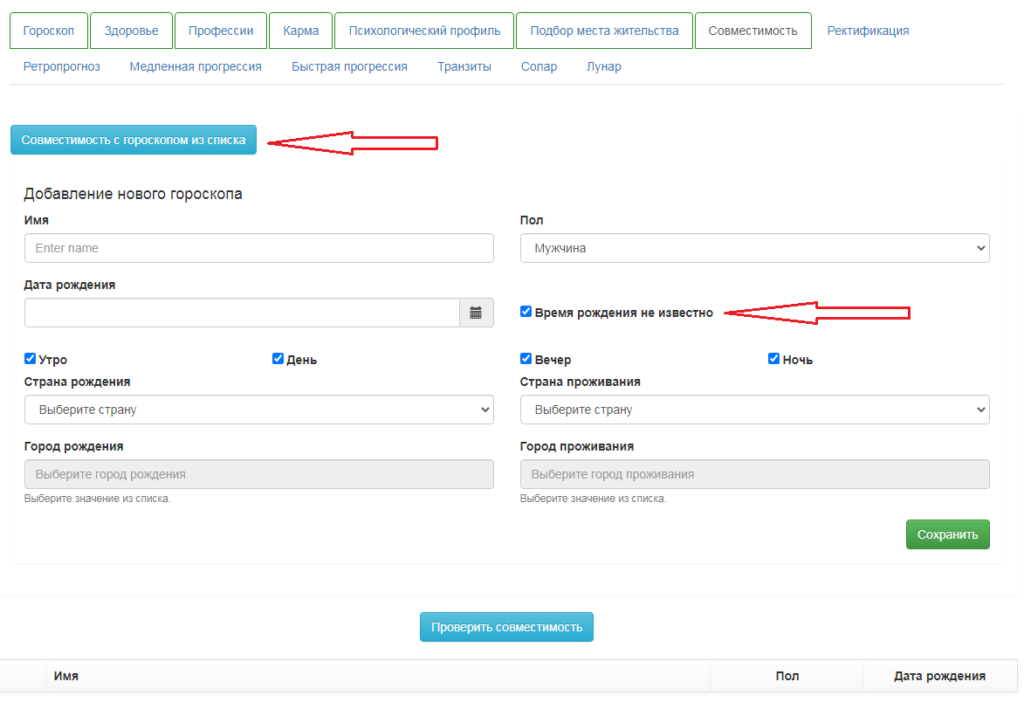Disable the "Ночь" checkbox

[x=774, y=359]
